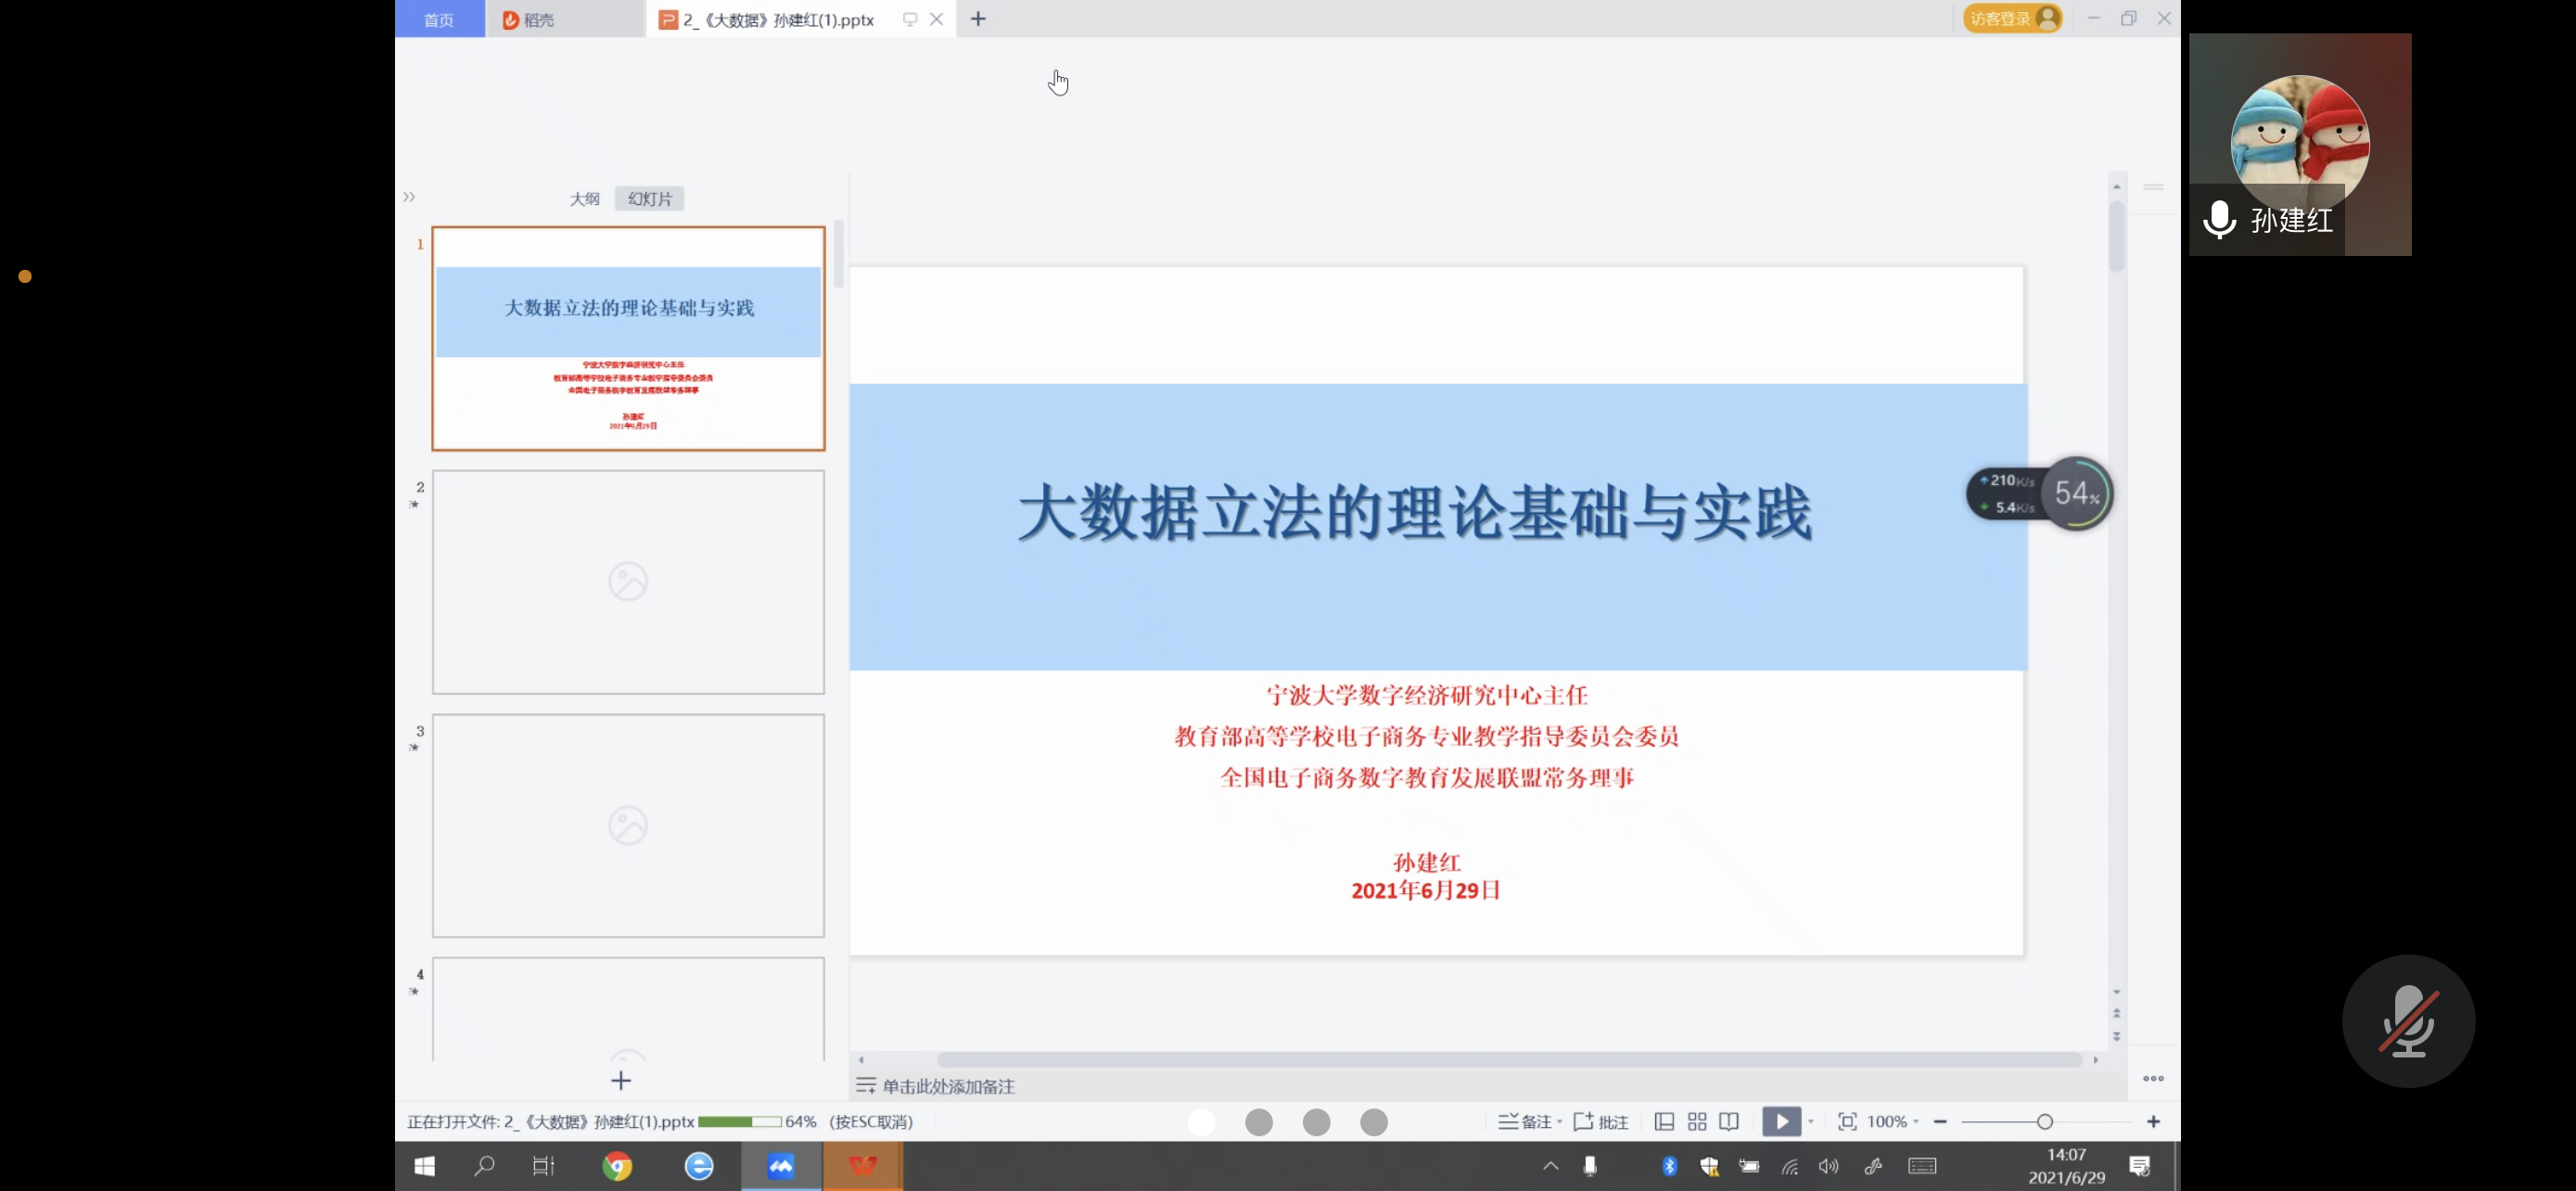Open the slideshow play dropdown arrow
This screenshot has width=2576, height=1191.
point(1812,1122)
